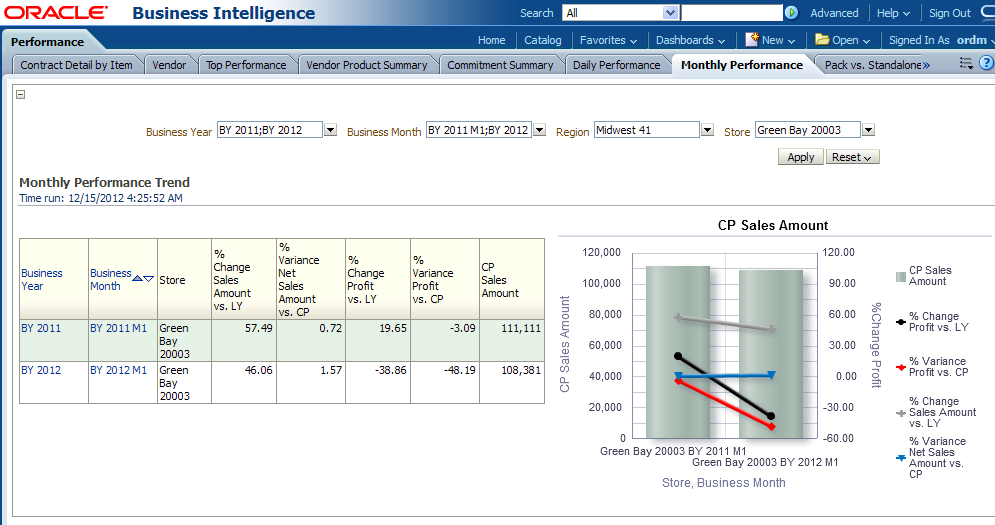Viewport: 995px width, 525px height.
Task: Expand the search scope All dropdown
Action: tap(670, 13)
